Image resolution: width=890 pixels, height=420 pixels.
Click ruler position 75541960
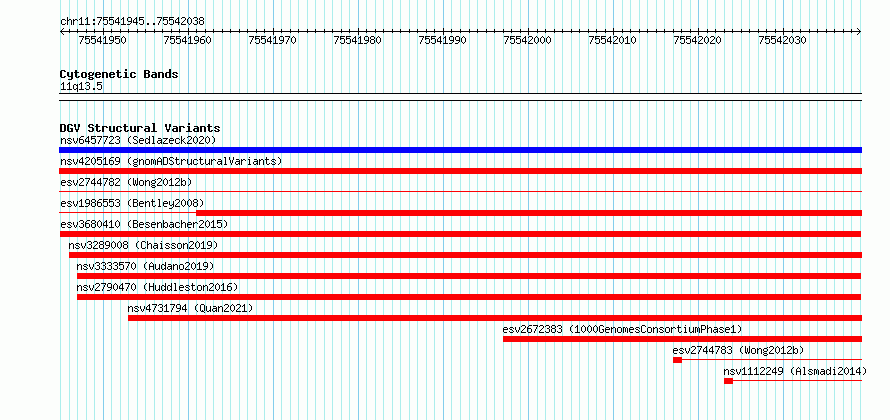point(187,40)
